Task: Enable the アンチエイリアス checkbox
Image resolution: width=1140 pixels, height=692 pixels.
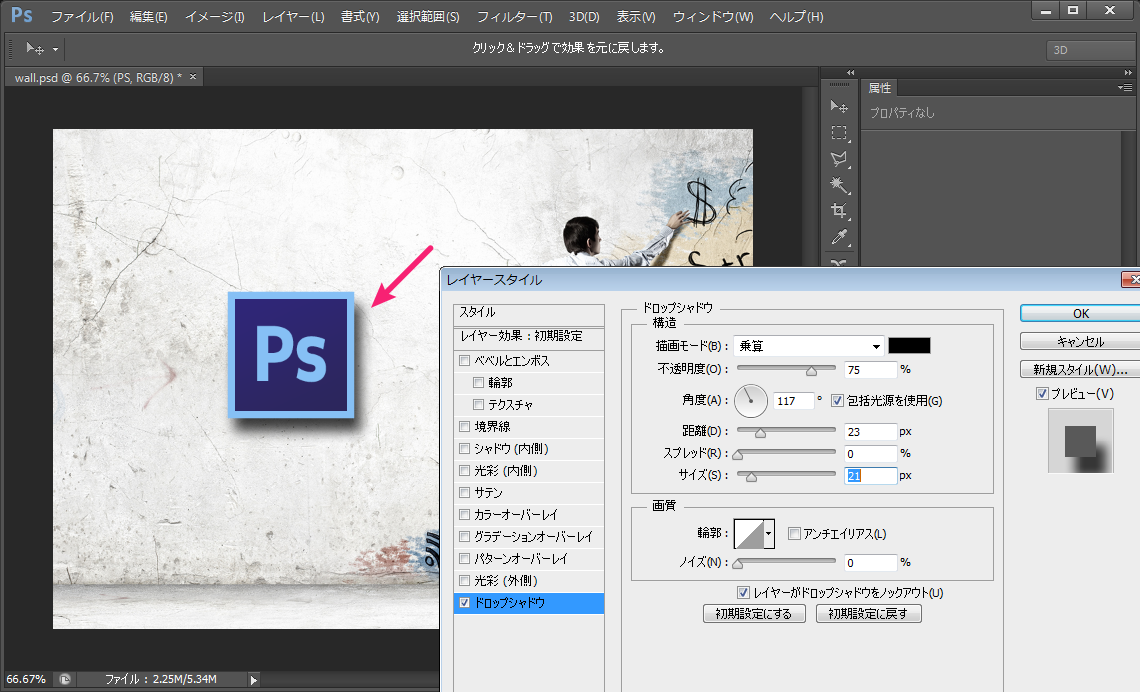Action: (x=794, y=534)
